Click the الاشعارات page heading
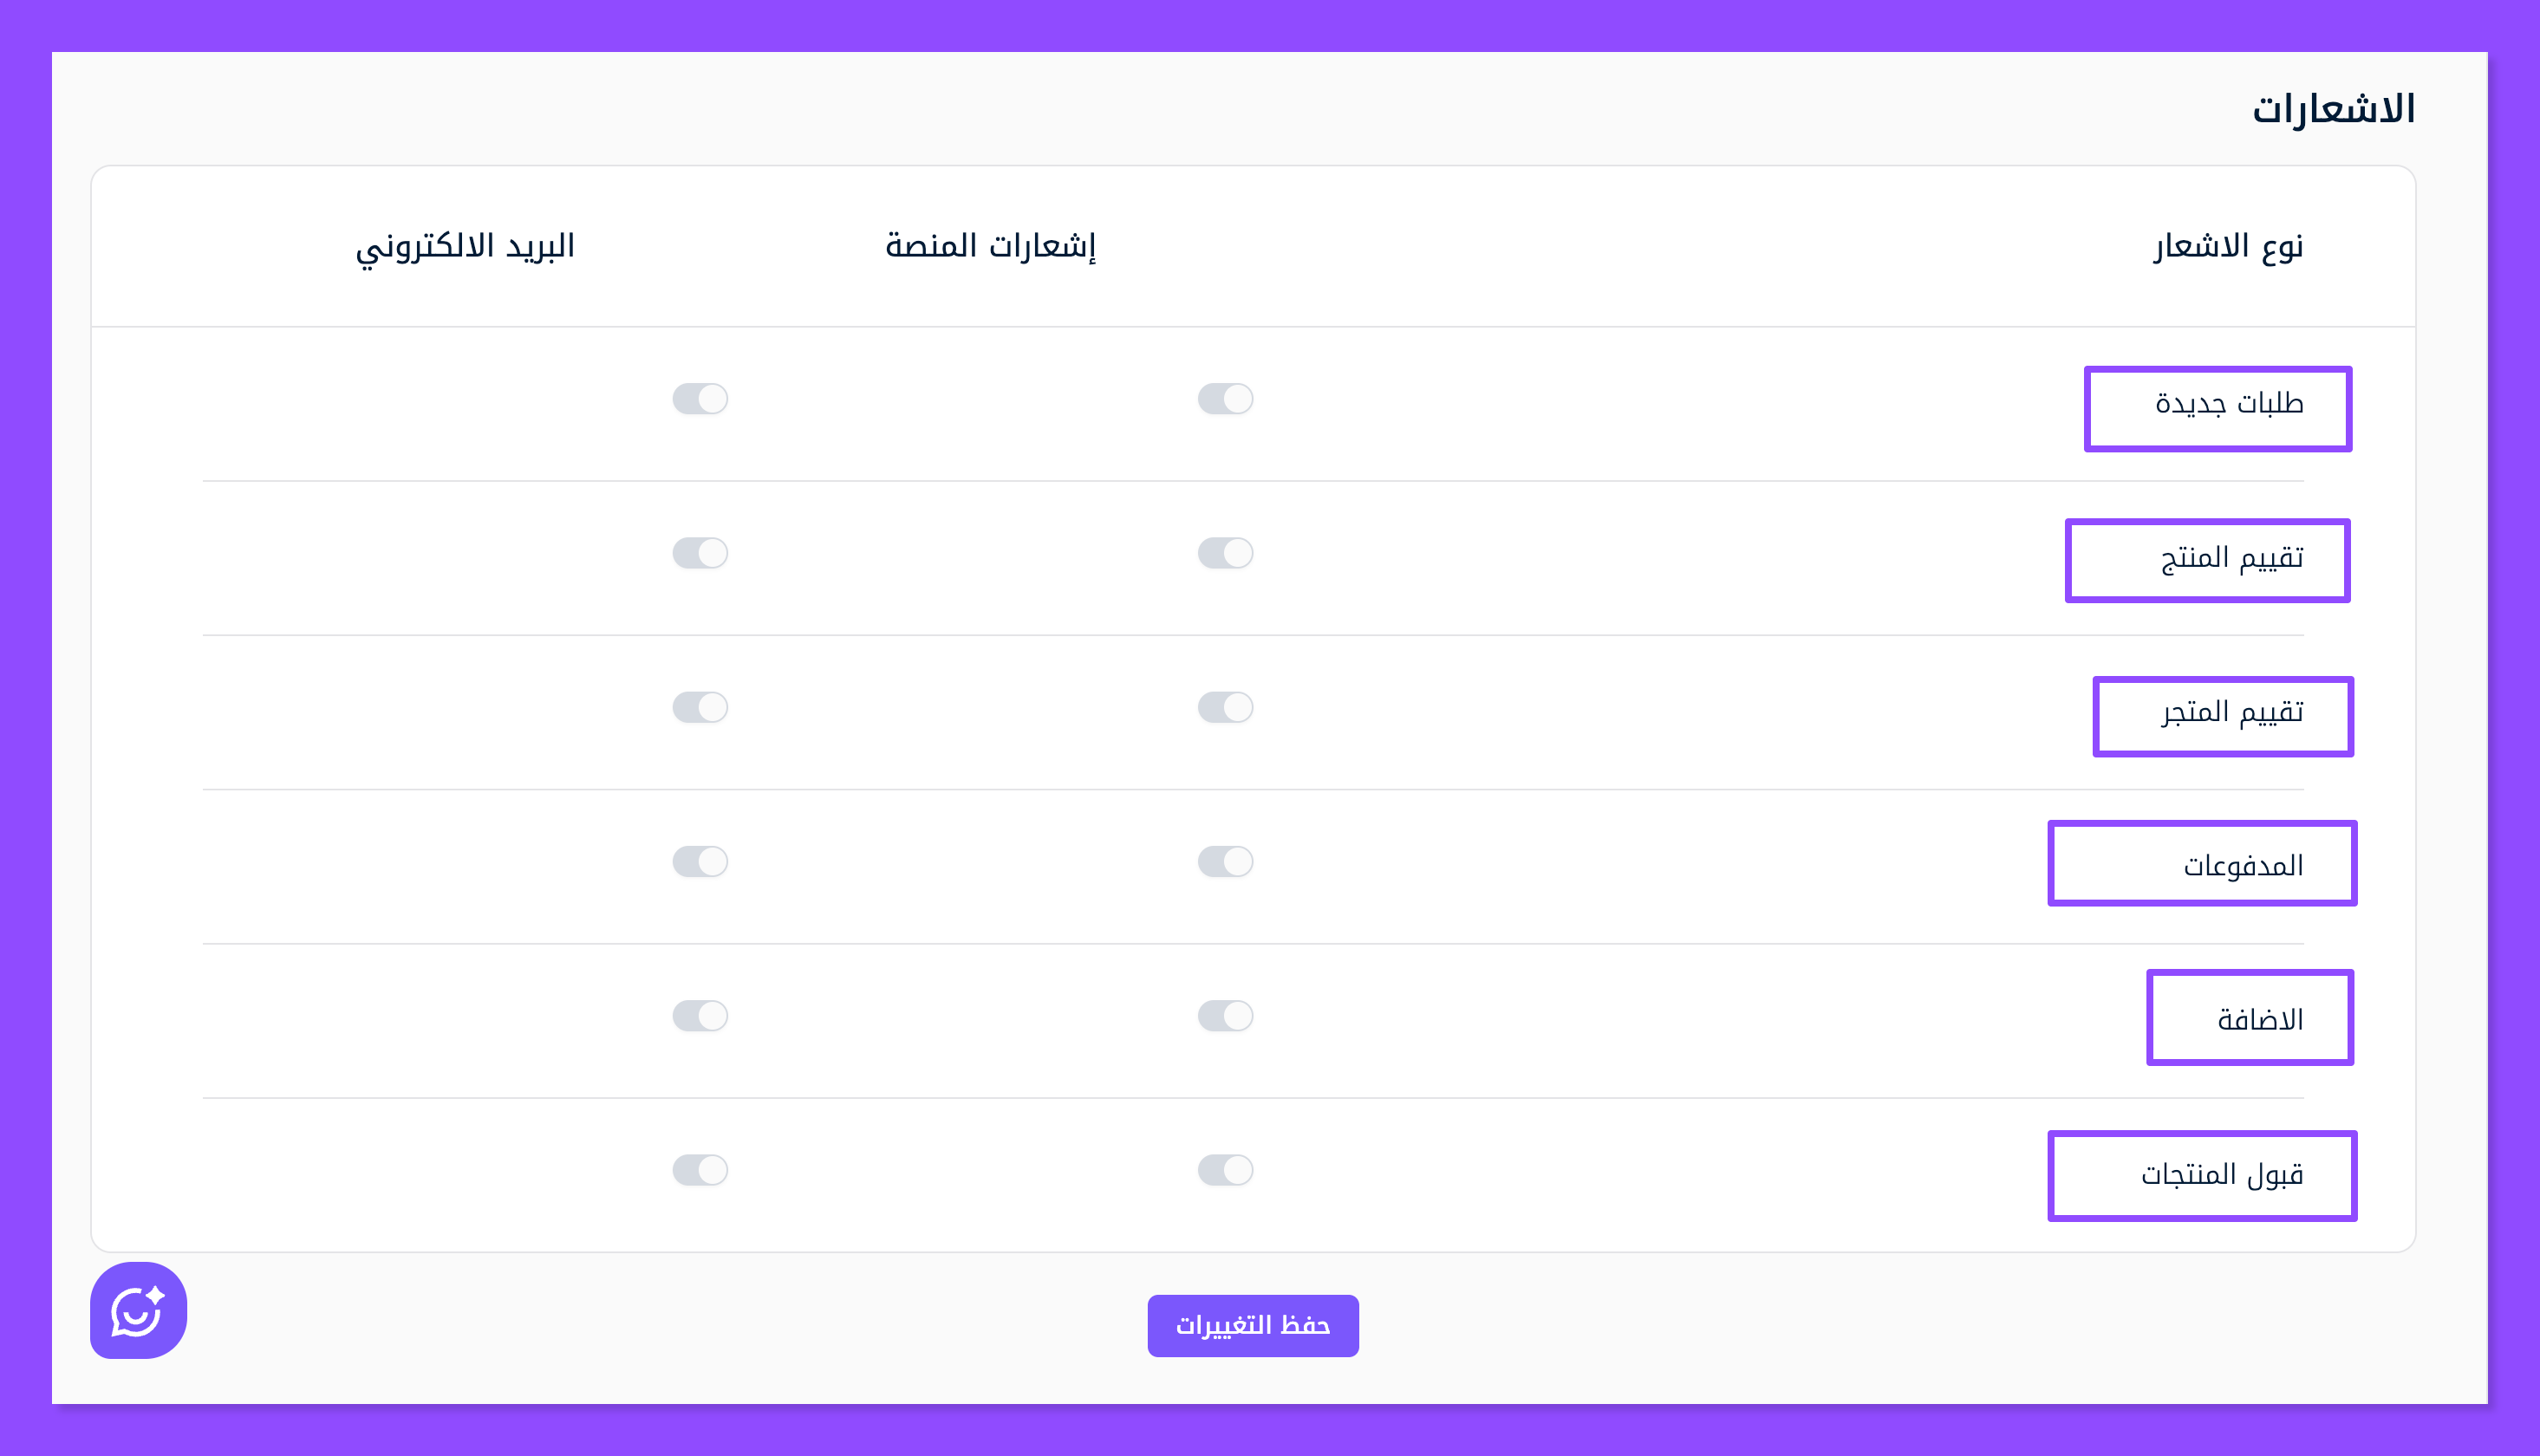This screenshot has width=2540, height=1456. (x=2333, y=109)
